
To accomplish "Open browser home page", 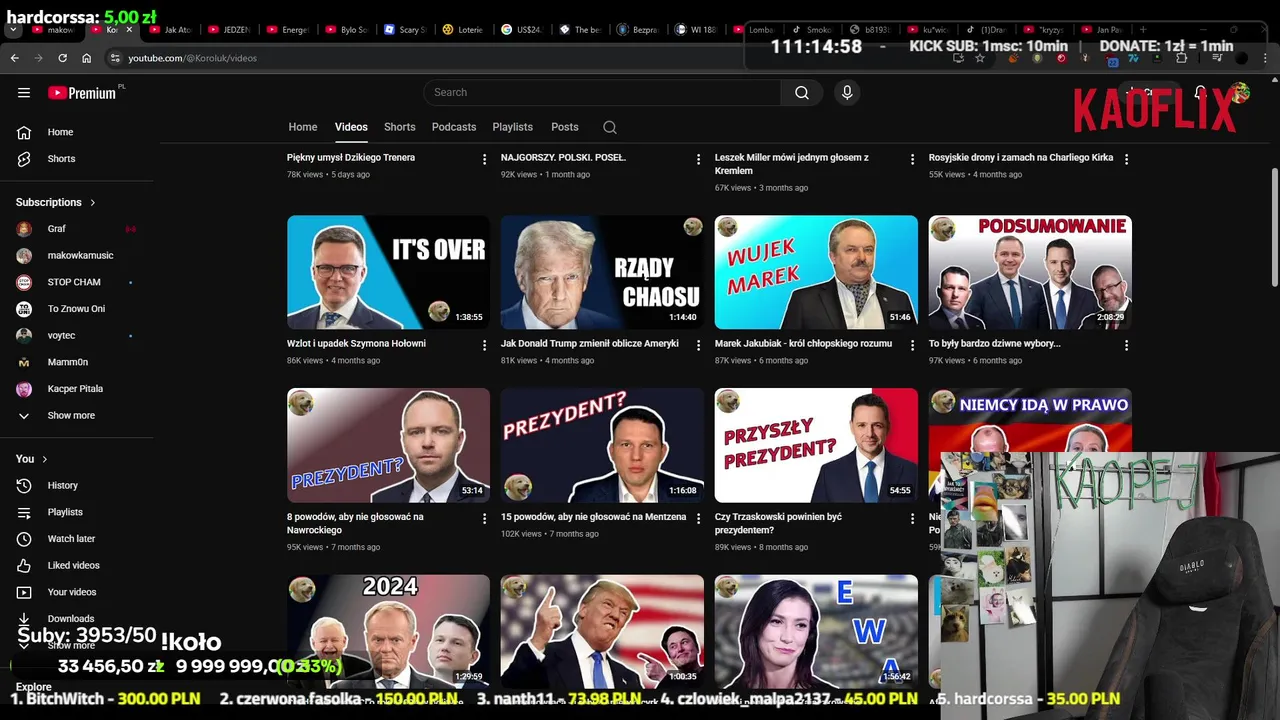I will [x=86, y=58].
